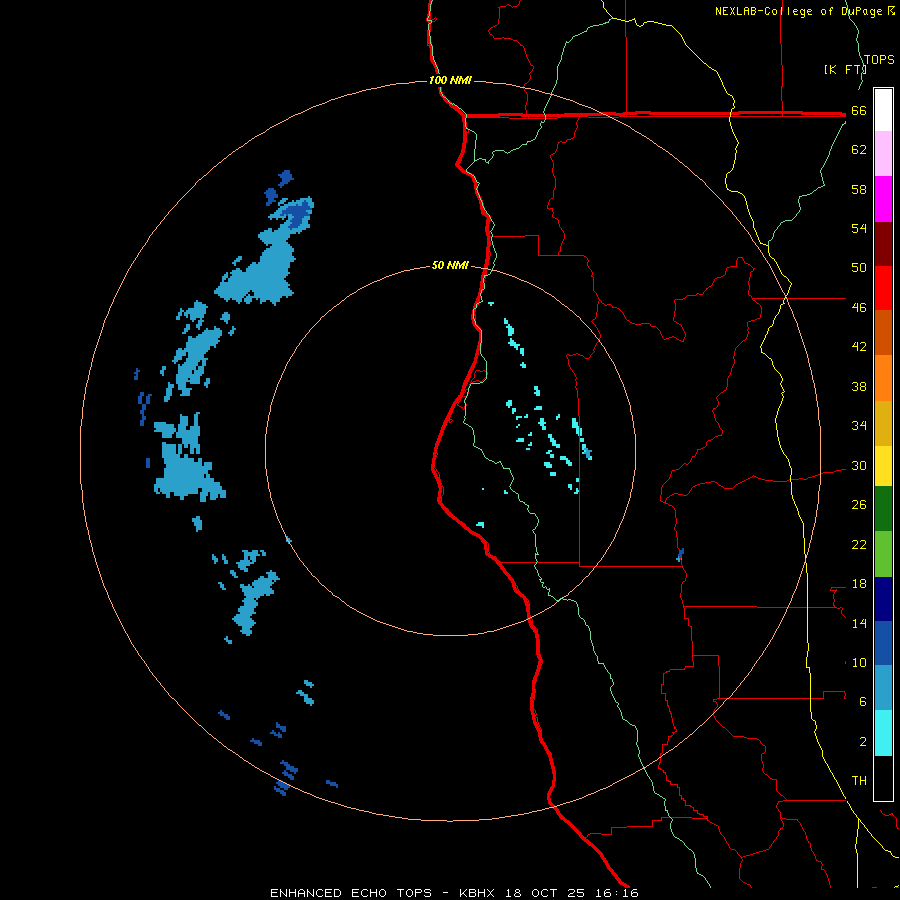Click the '34' legend value

click(859, 426)
